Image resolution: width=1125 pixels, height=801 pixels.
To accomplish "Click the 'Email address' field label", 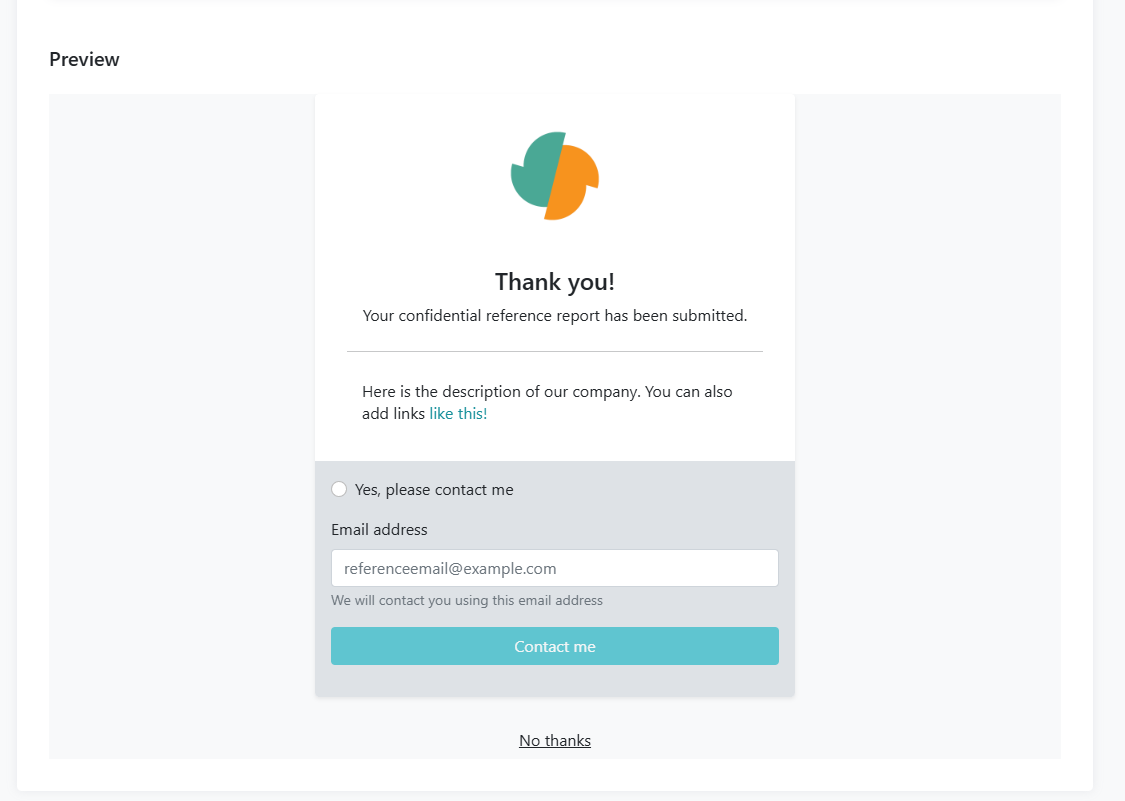I will click(x=379, y=530).
